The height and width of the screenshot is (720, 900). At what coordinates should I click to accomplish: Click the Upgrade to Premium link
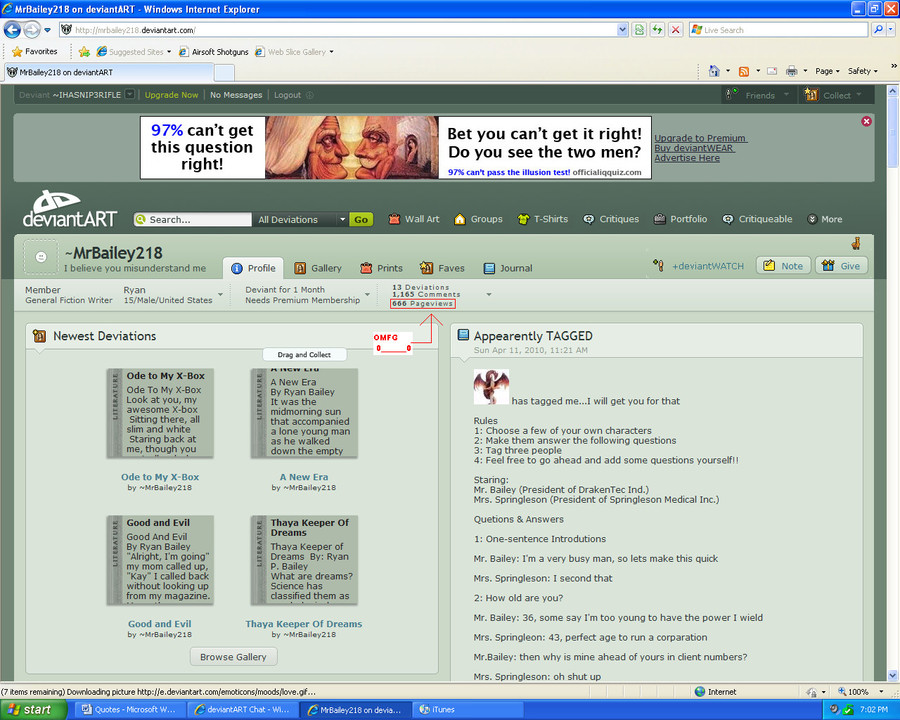coord(700,138)
